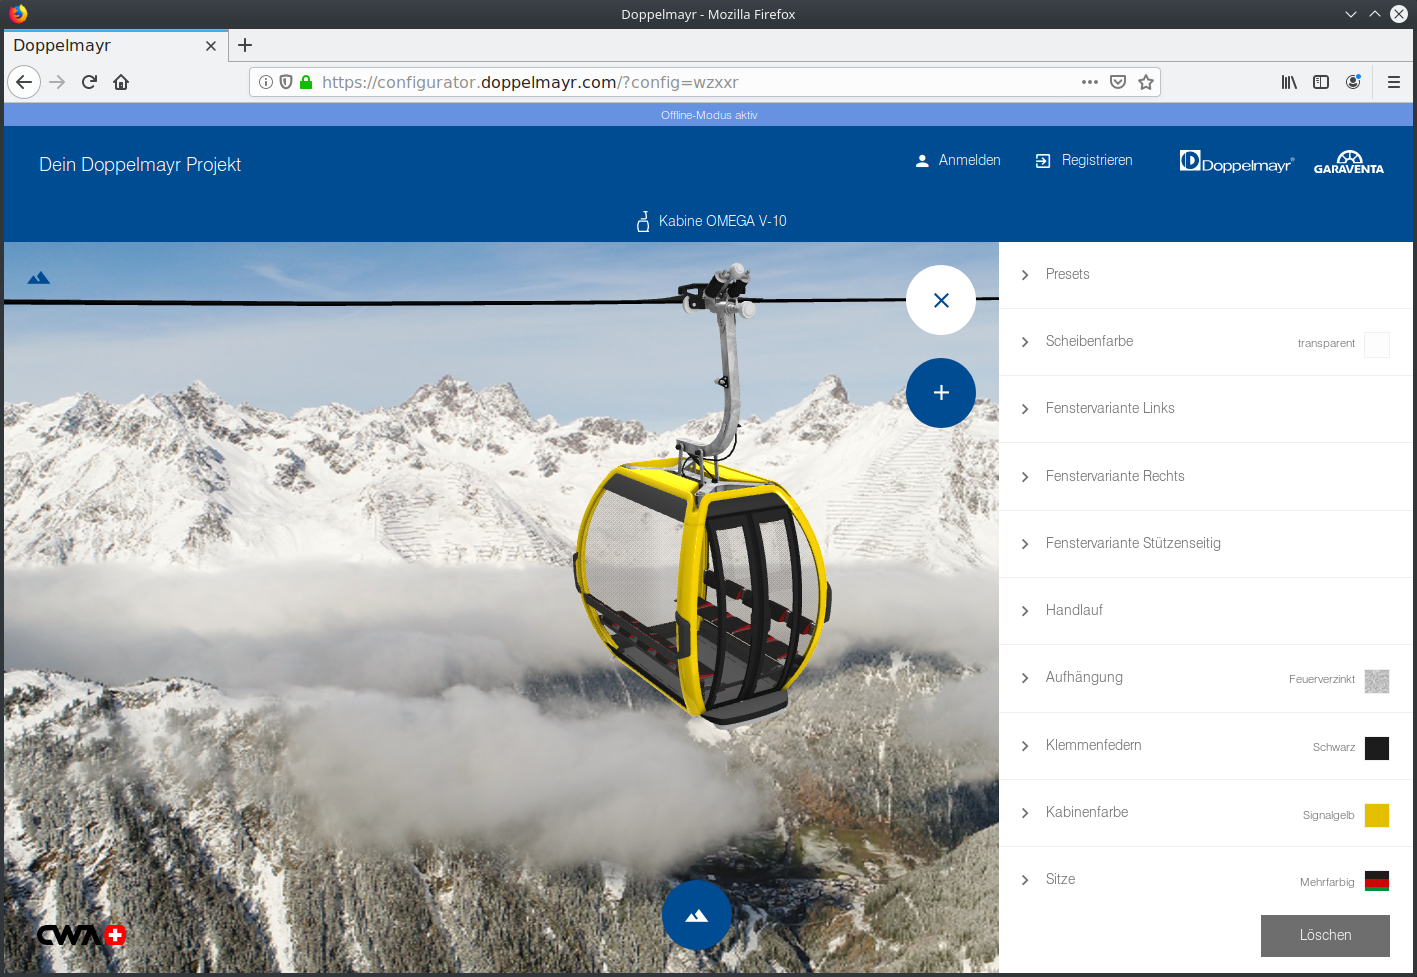Viewport: 1417px width, 977px height.
Task: Click the Firefox icon in the title bar
Action: [18, 14]
